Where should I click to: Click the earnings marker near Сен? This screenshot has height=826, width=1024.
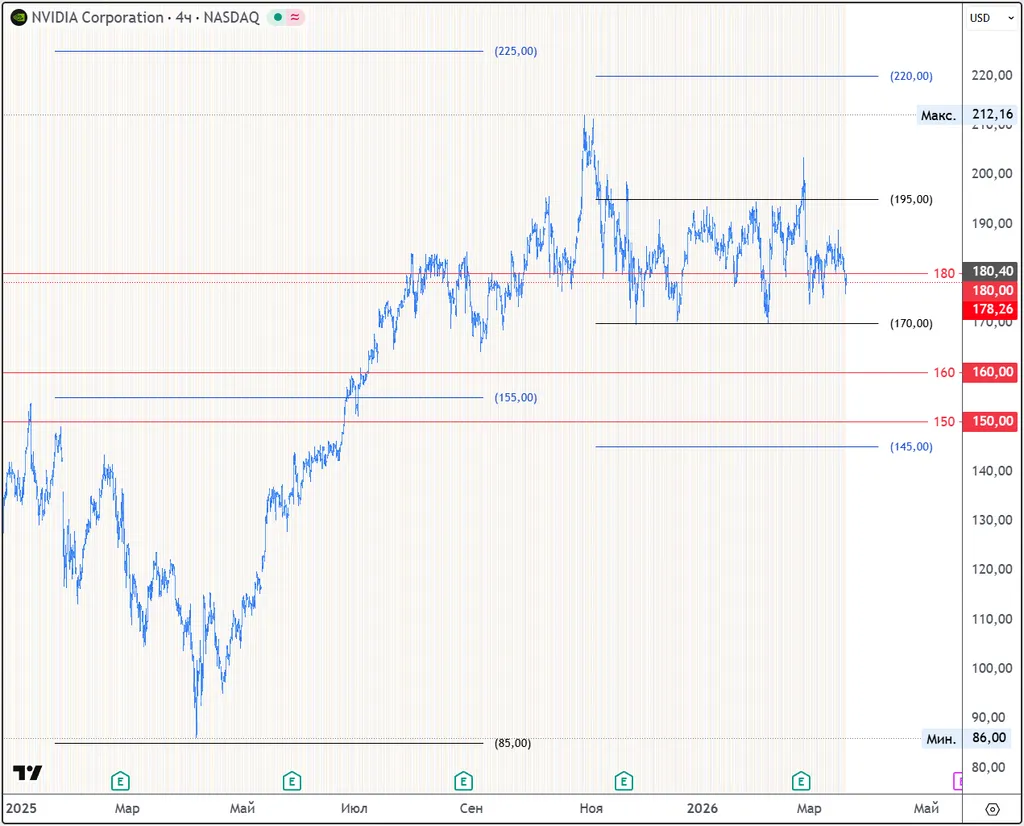pyautogui.click(x=463, y=781)
